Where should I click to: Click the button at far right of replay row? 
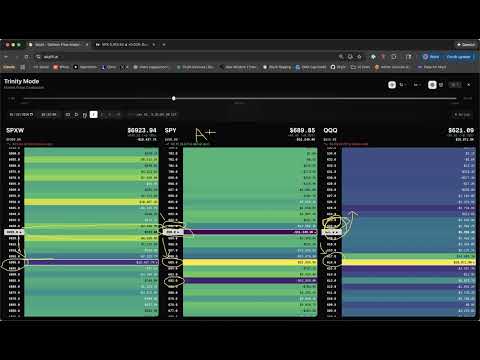(x=462, y=115)
